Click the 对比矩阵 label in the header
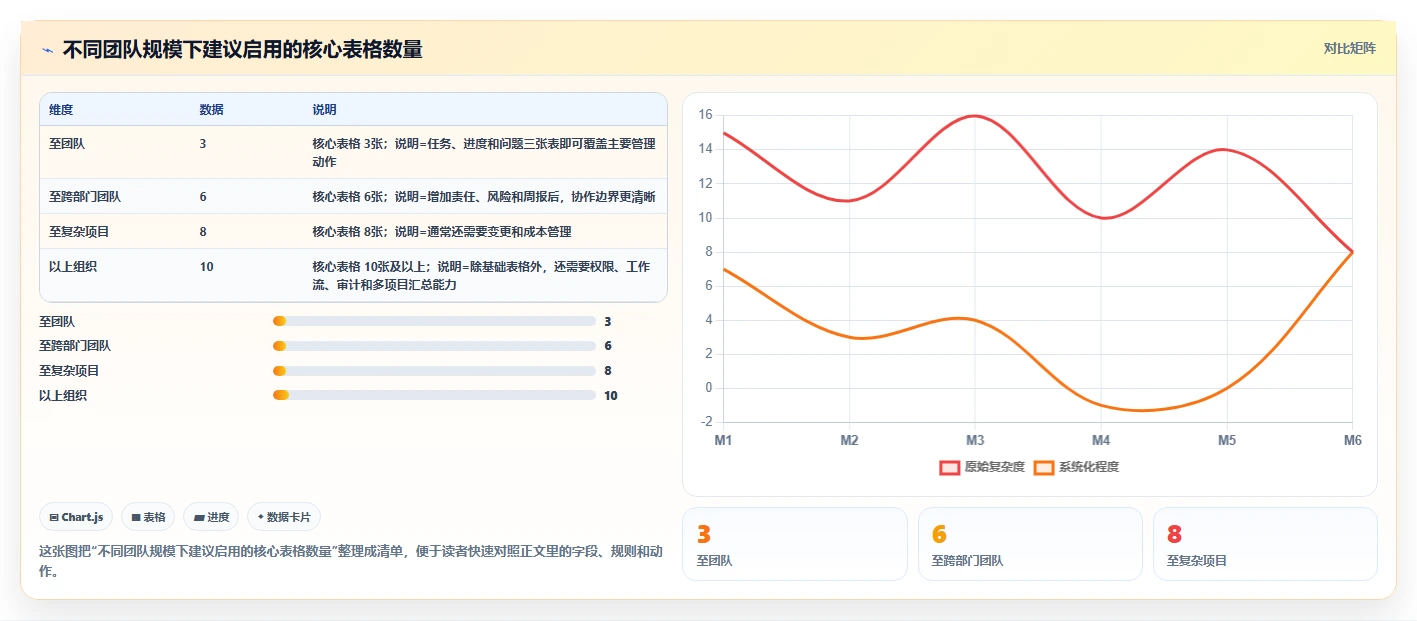 pos(1349,48)
